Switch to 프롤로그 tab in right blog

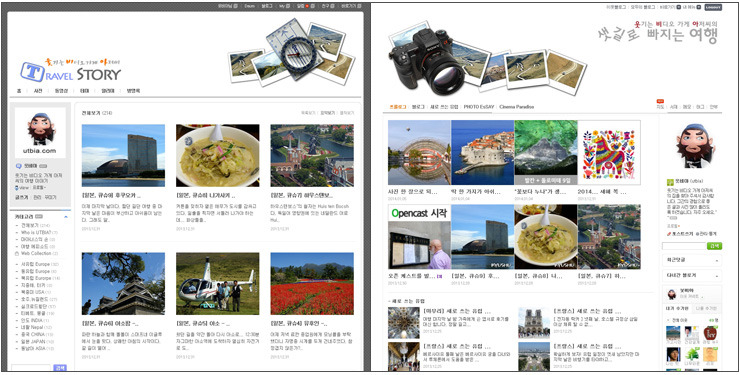tap(398, 107)
